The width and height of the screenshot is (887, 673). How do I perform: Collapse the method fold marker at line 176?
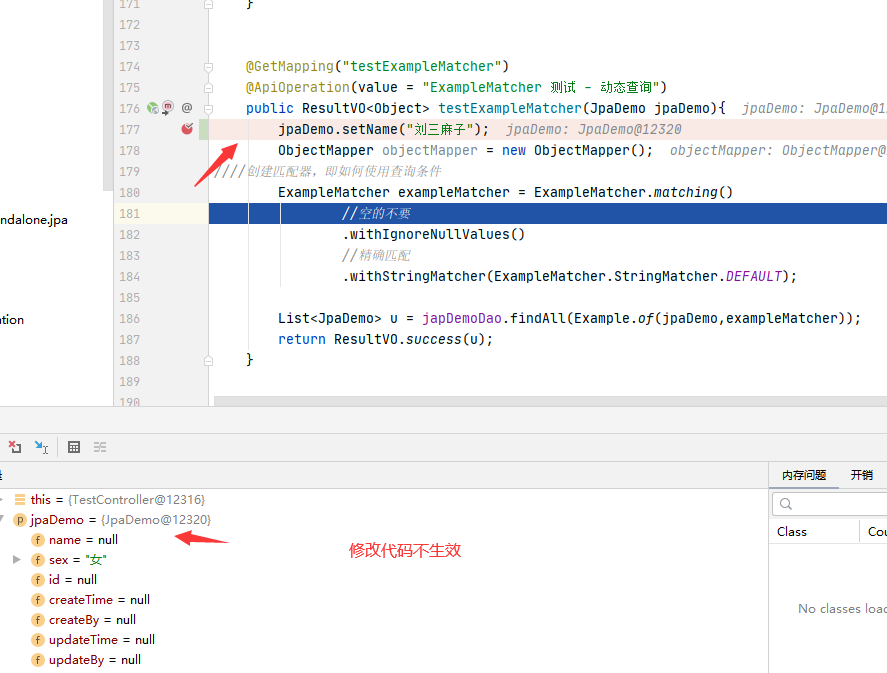point(208,109)
